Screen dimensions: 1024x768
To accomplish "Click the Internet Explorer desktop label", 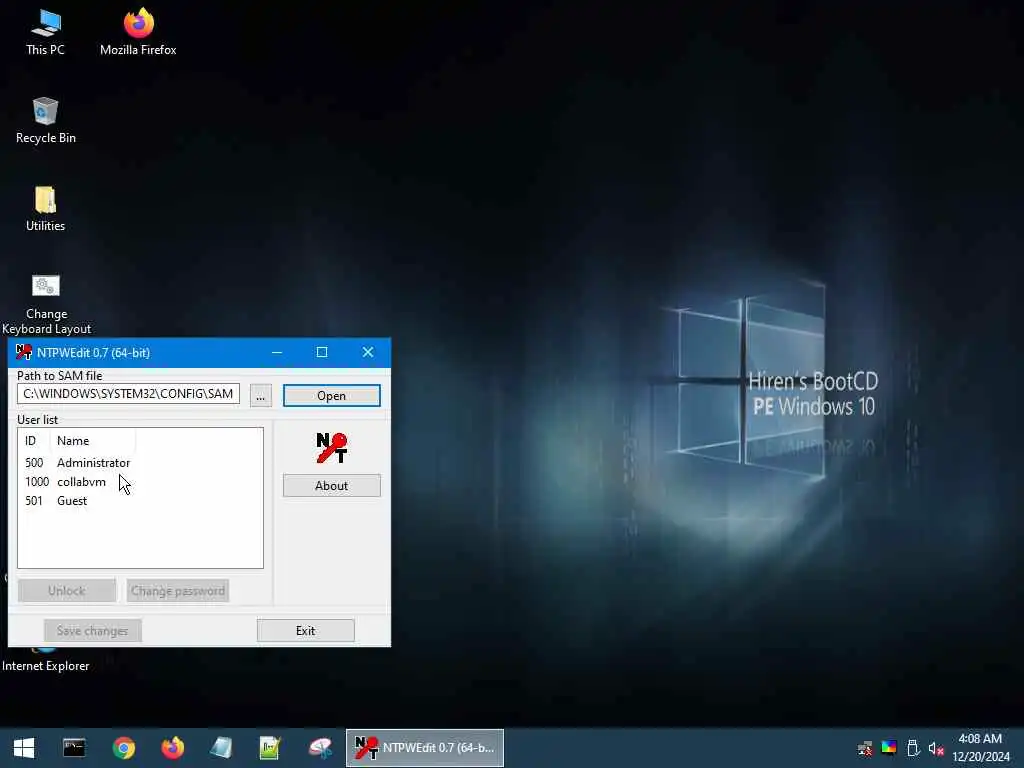I will click(46, 665).
